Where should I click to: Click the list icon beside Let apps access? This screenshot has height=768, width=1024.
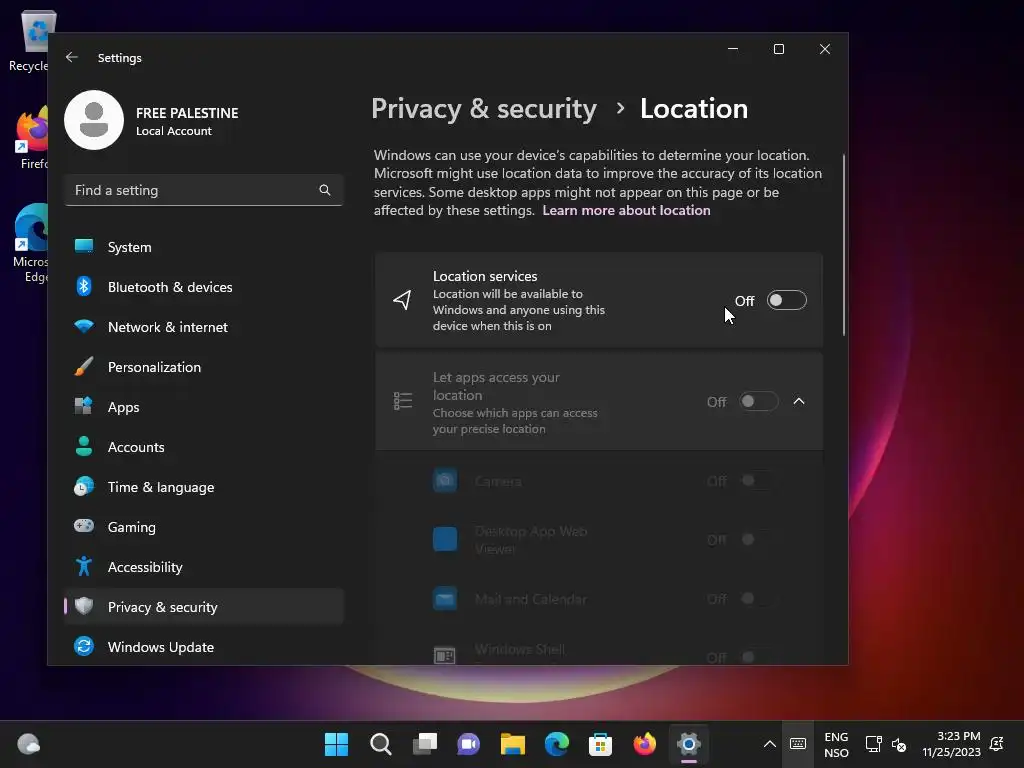(x=403, y=401)
